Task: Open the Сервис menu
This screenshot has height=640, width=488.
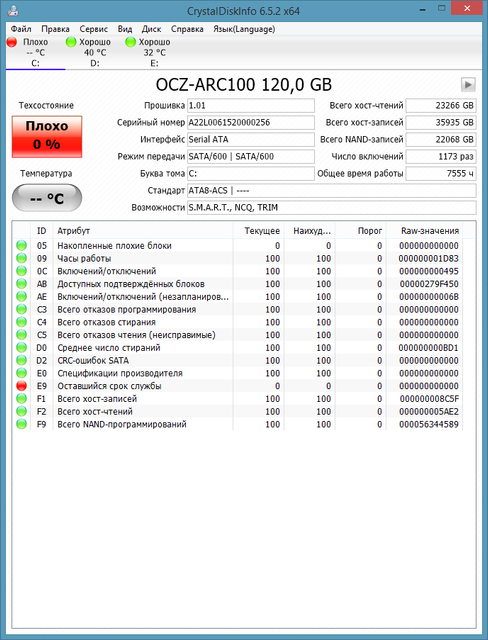Action: point(93,29)
